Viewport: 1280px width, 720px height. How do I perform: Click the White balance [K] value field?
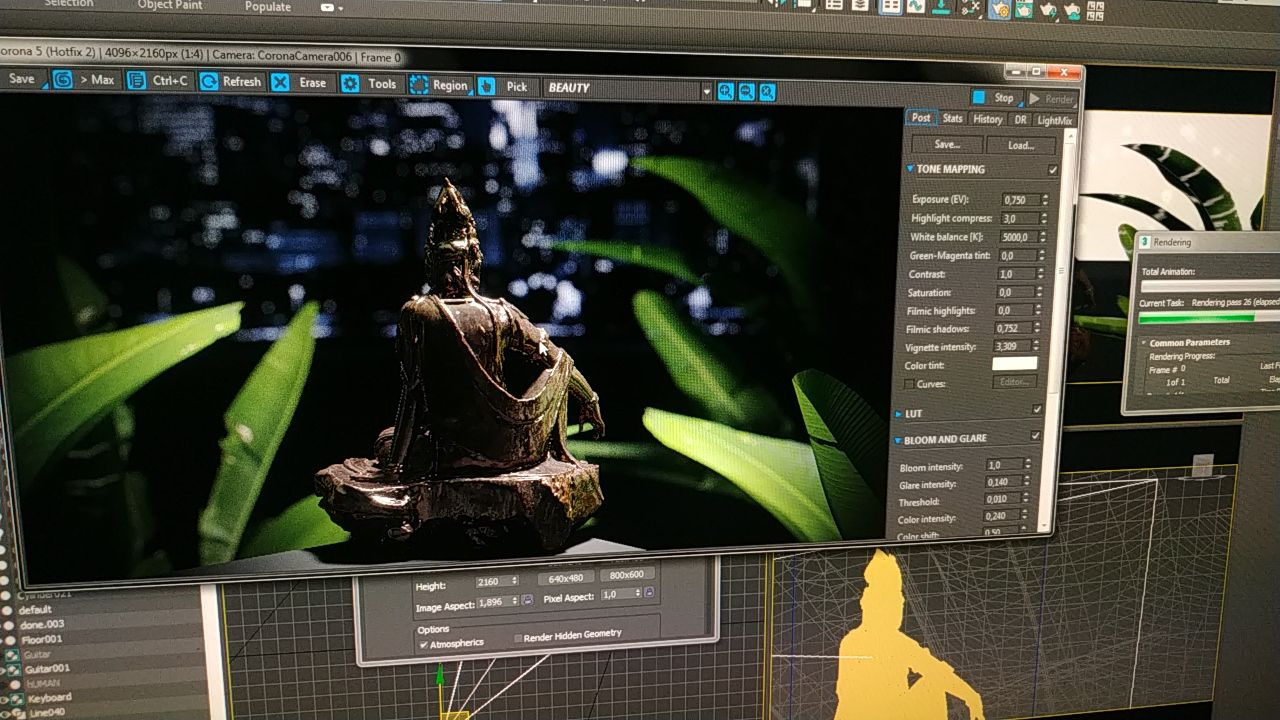click(1020, 237)
